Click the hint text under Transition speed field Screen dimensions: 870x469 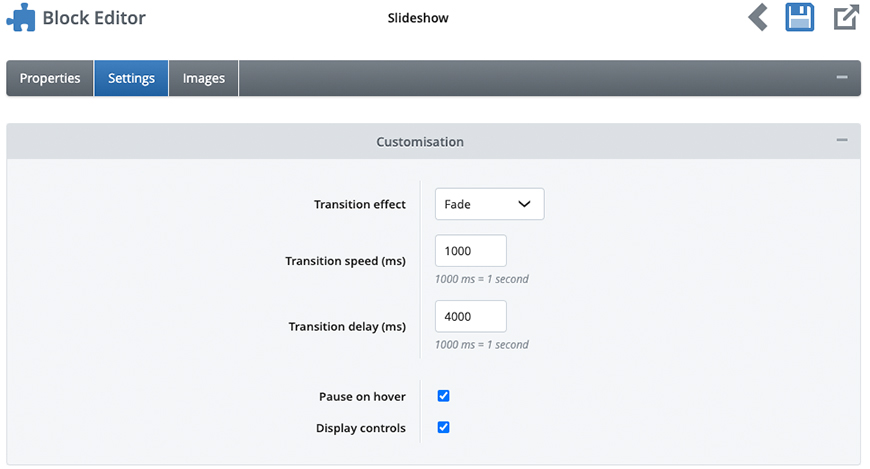coord(482,279)
